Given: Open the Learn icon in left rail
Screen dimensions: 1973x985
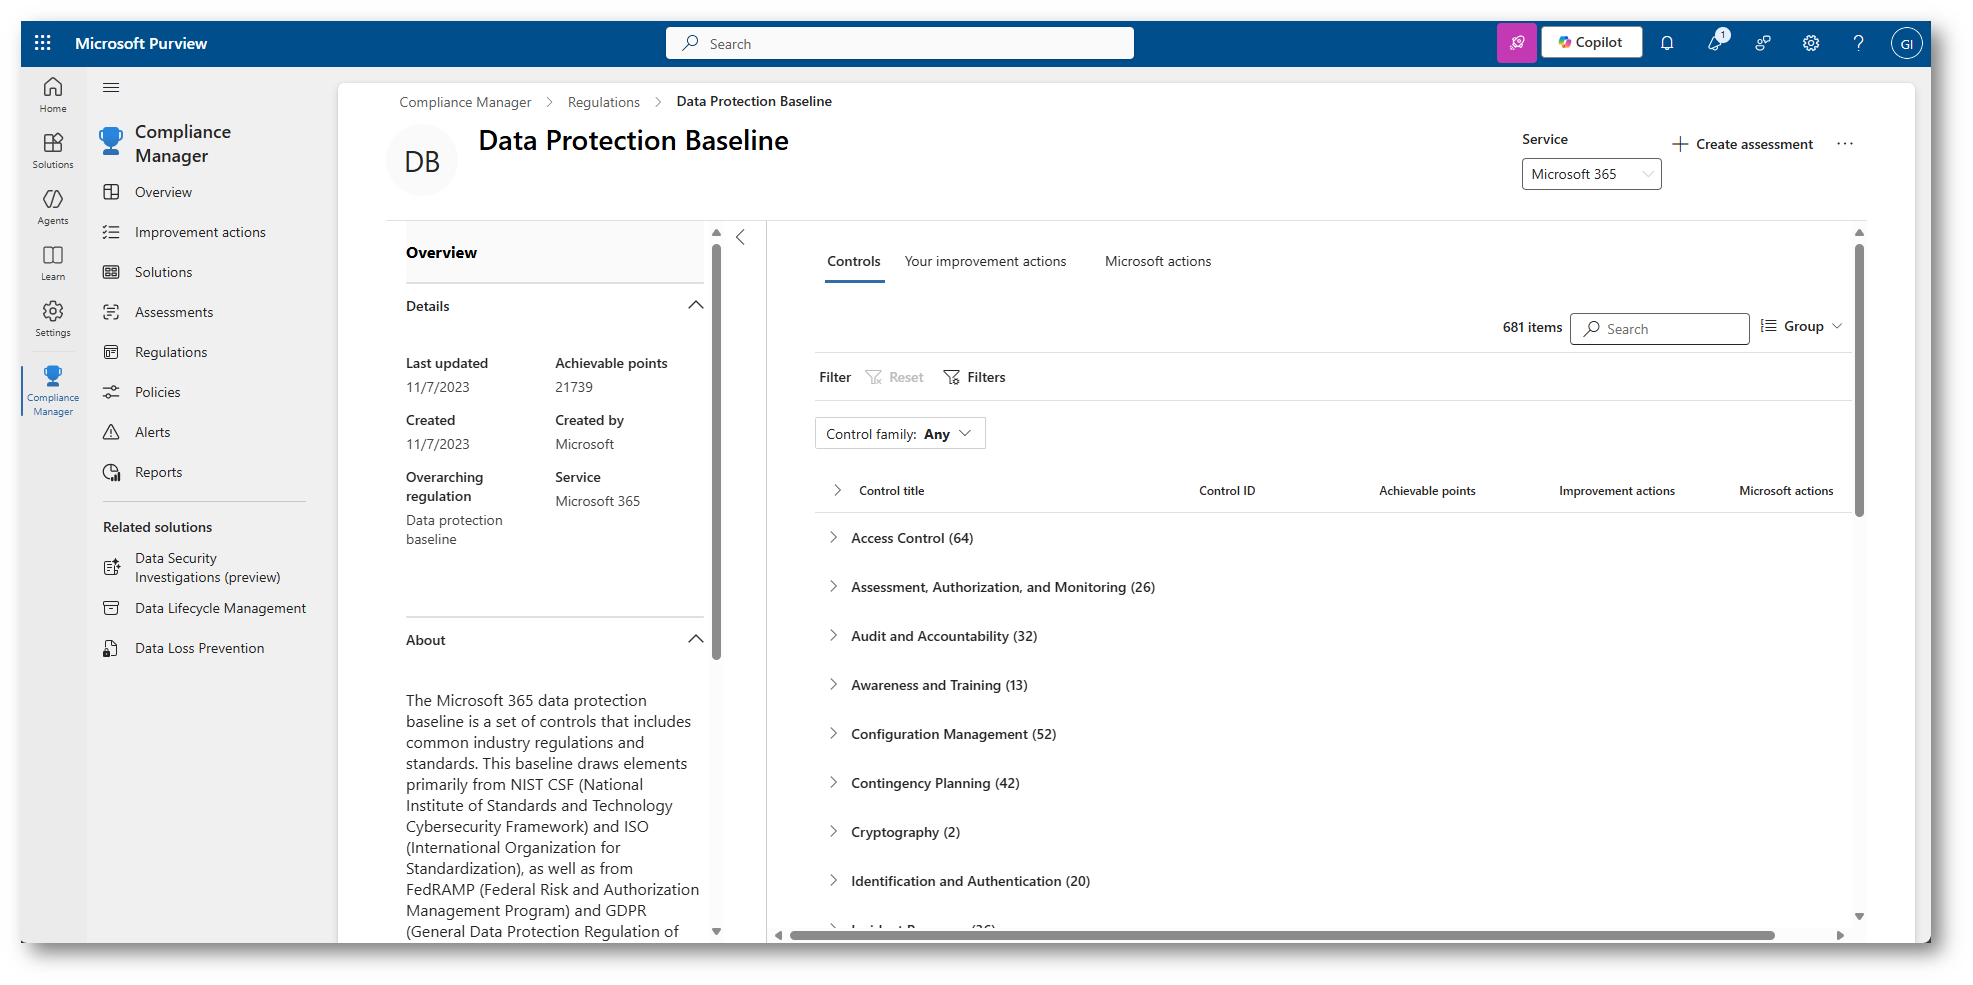Looking at the screenshot, I should (53, 262).
